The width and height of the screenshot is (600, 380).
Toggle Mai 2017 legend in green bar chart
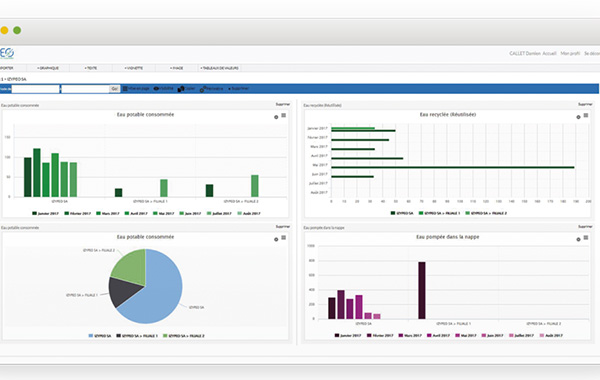click(163, 214)
